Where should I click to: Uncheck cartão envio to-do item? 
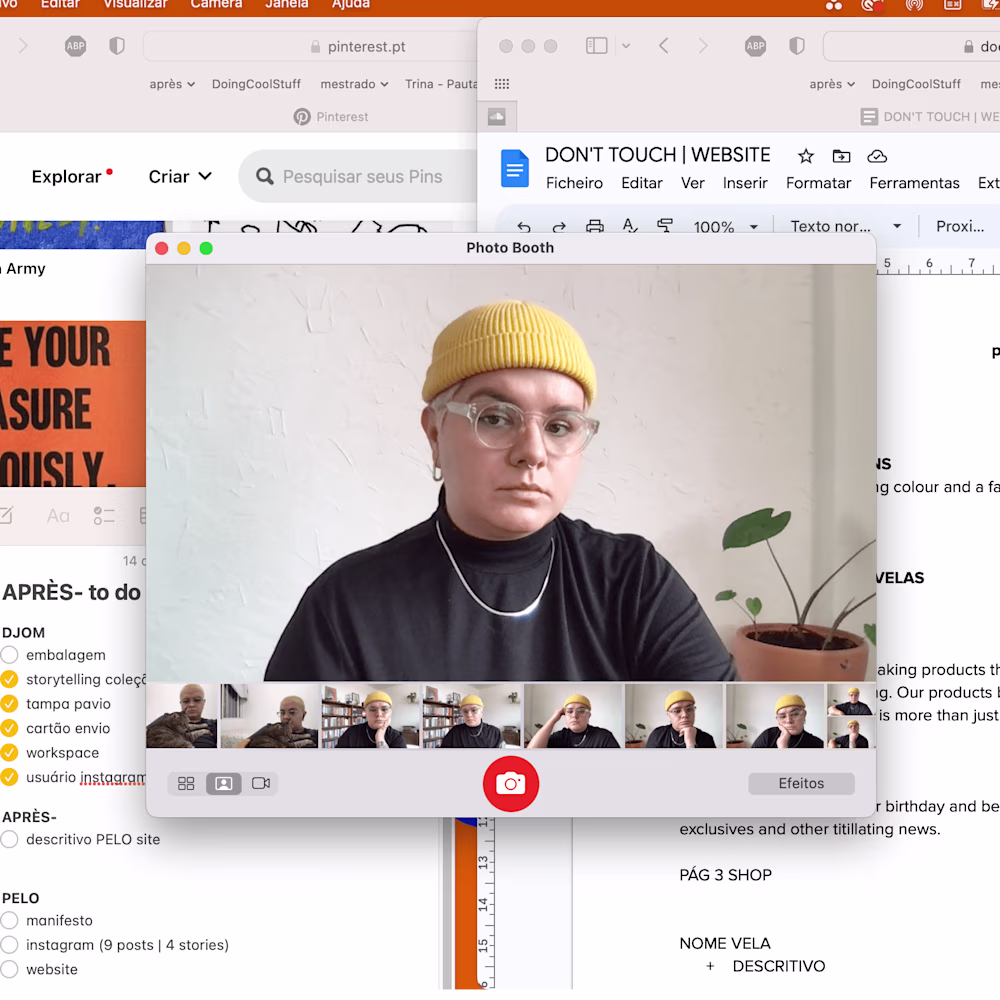(10, 728)
